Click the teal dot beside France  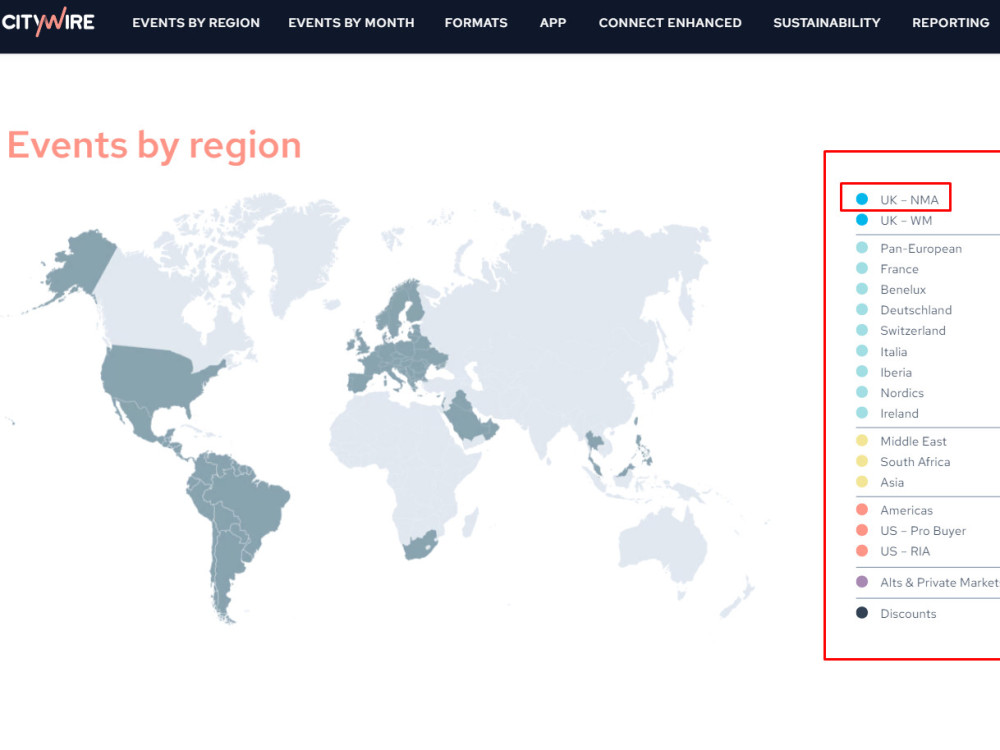click(862, 268)
